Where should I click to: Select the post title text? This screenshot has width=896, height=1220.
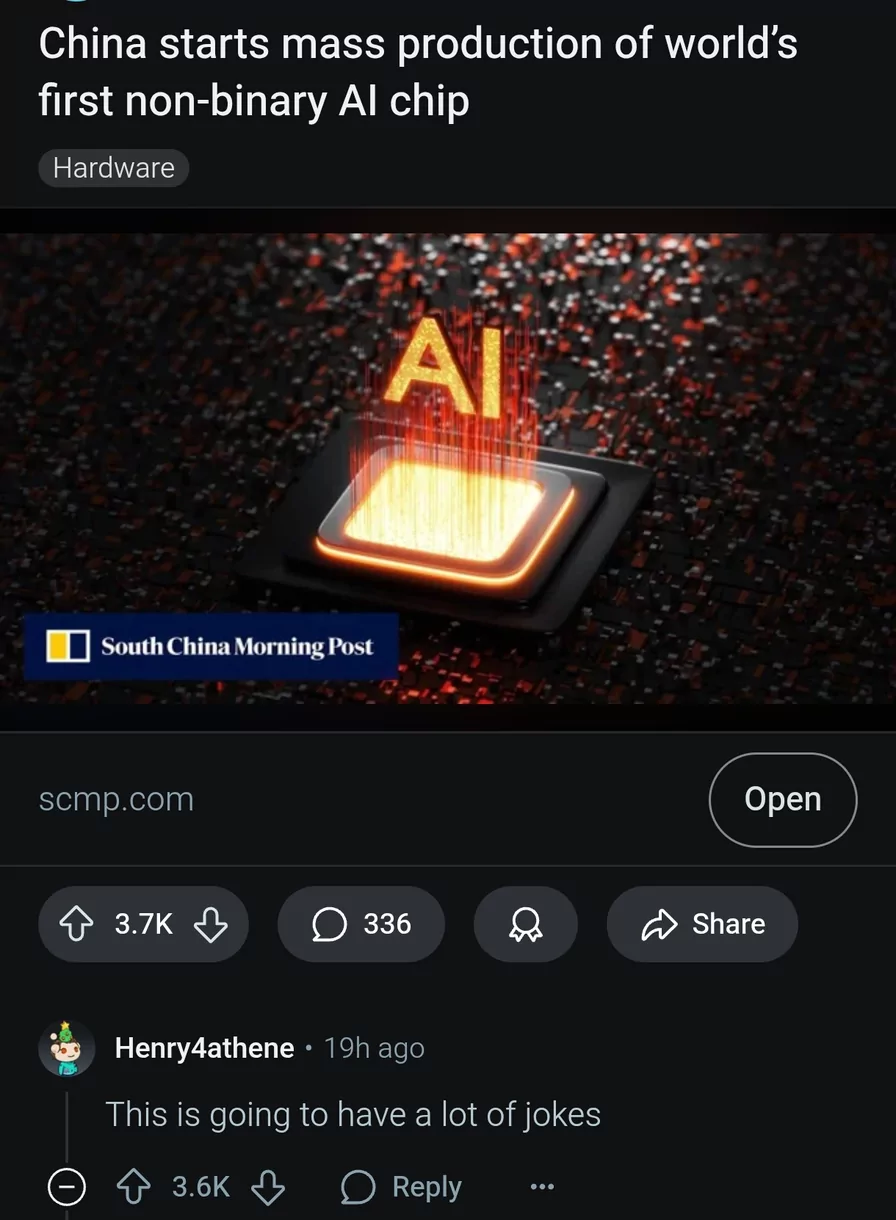(x=418, y=72)
